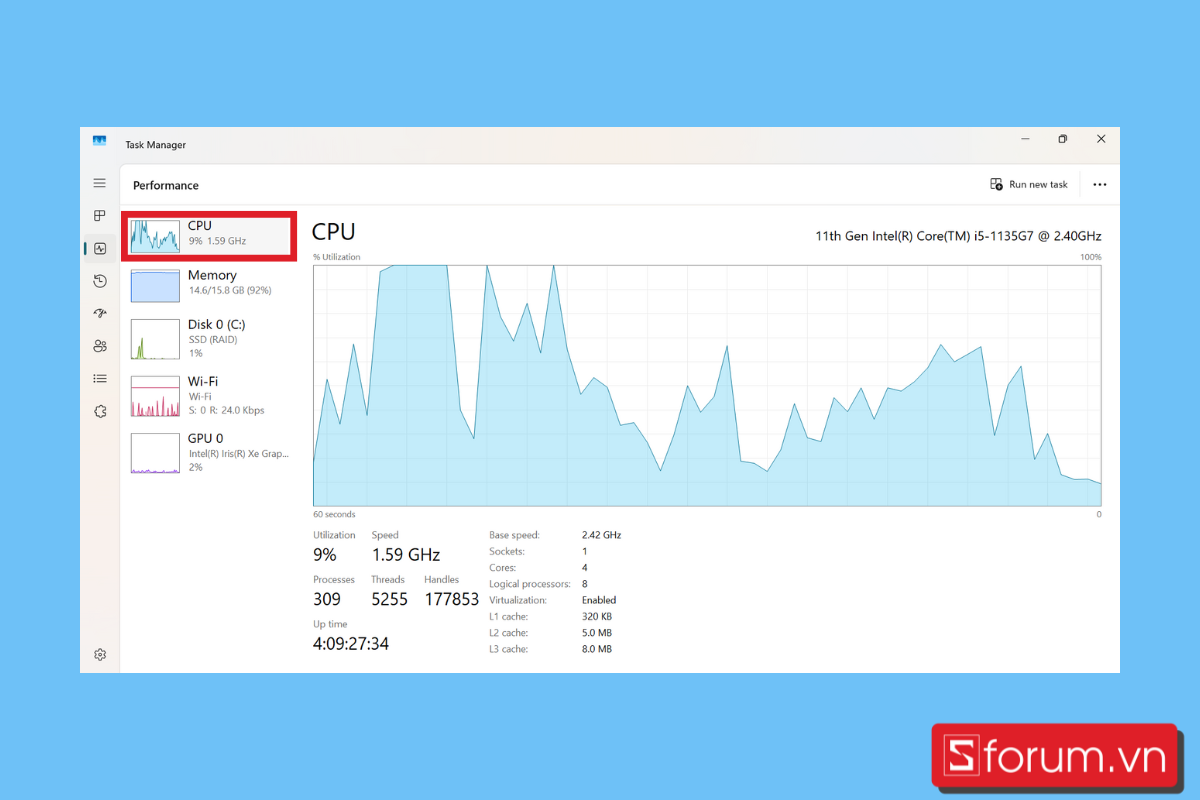This screenshot has width=1200, height=800.
Task: Click the Sockets value 1
Action: 584,551
